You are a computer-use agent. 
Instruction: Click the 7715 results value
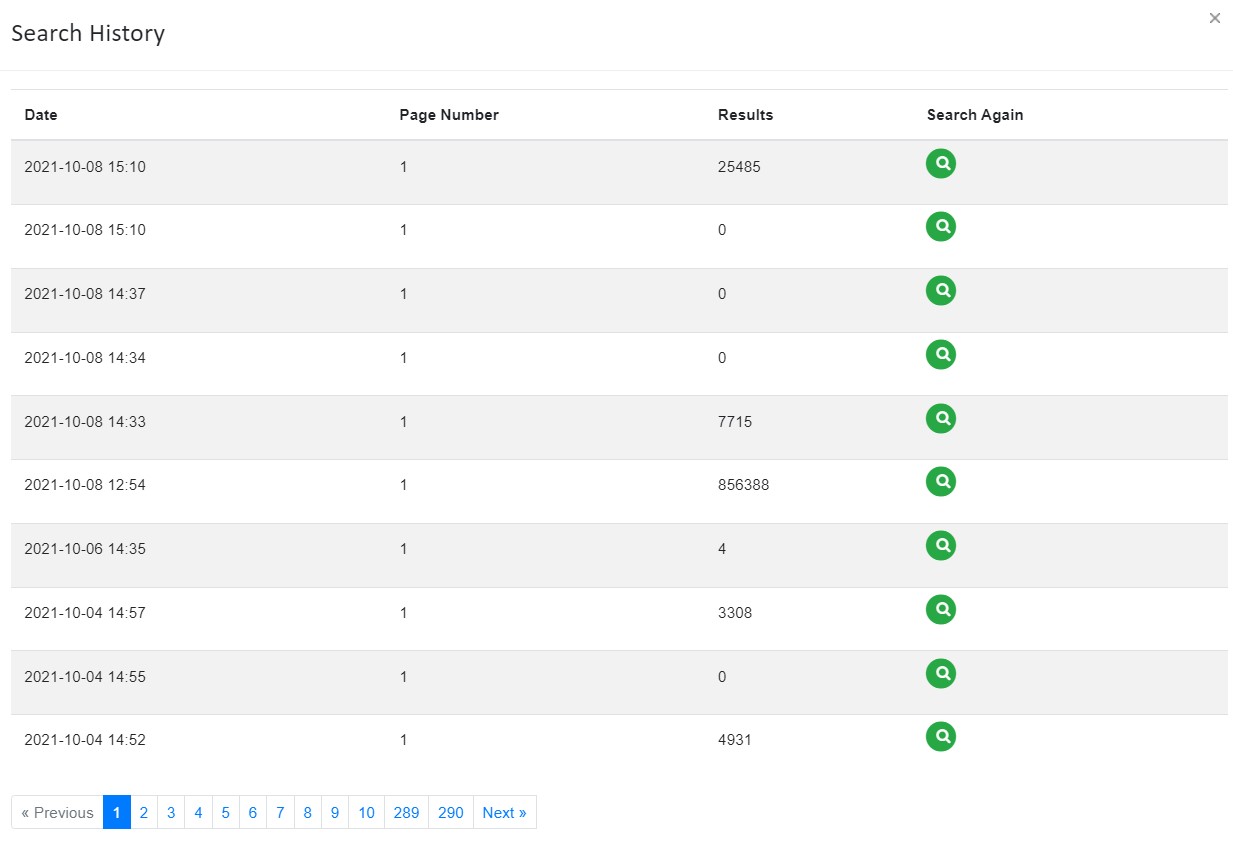(735, 422)
